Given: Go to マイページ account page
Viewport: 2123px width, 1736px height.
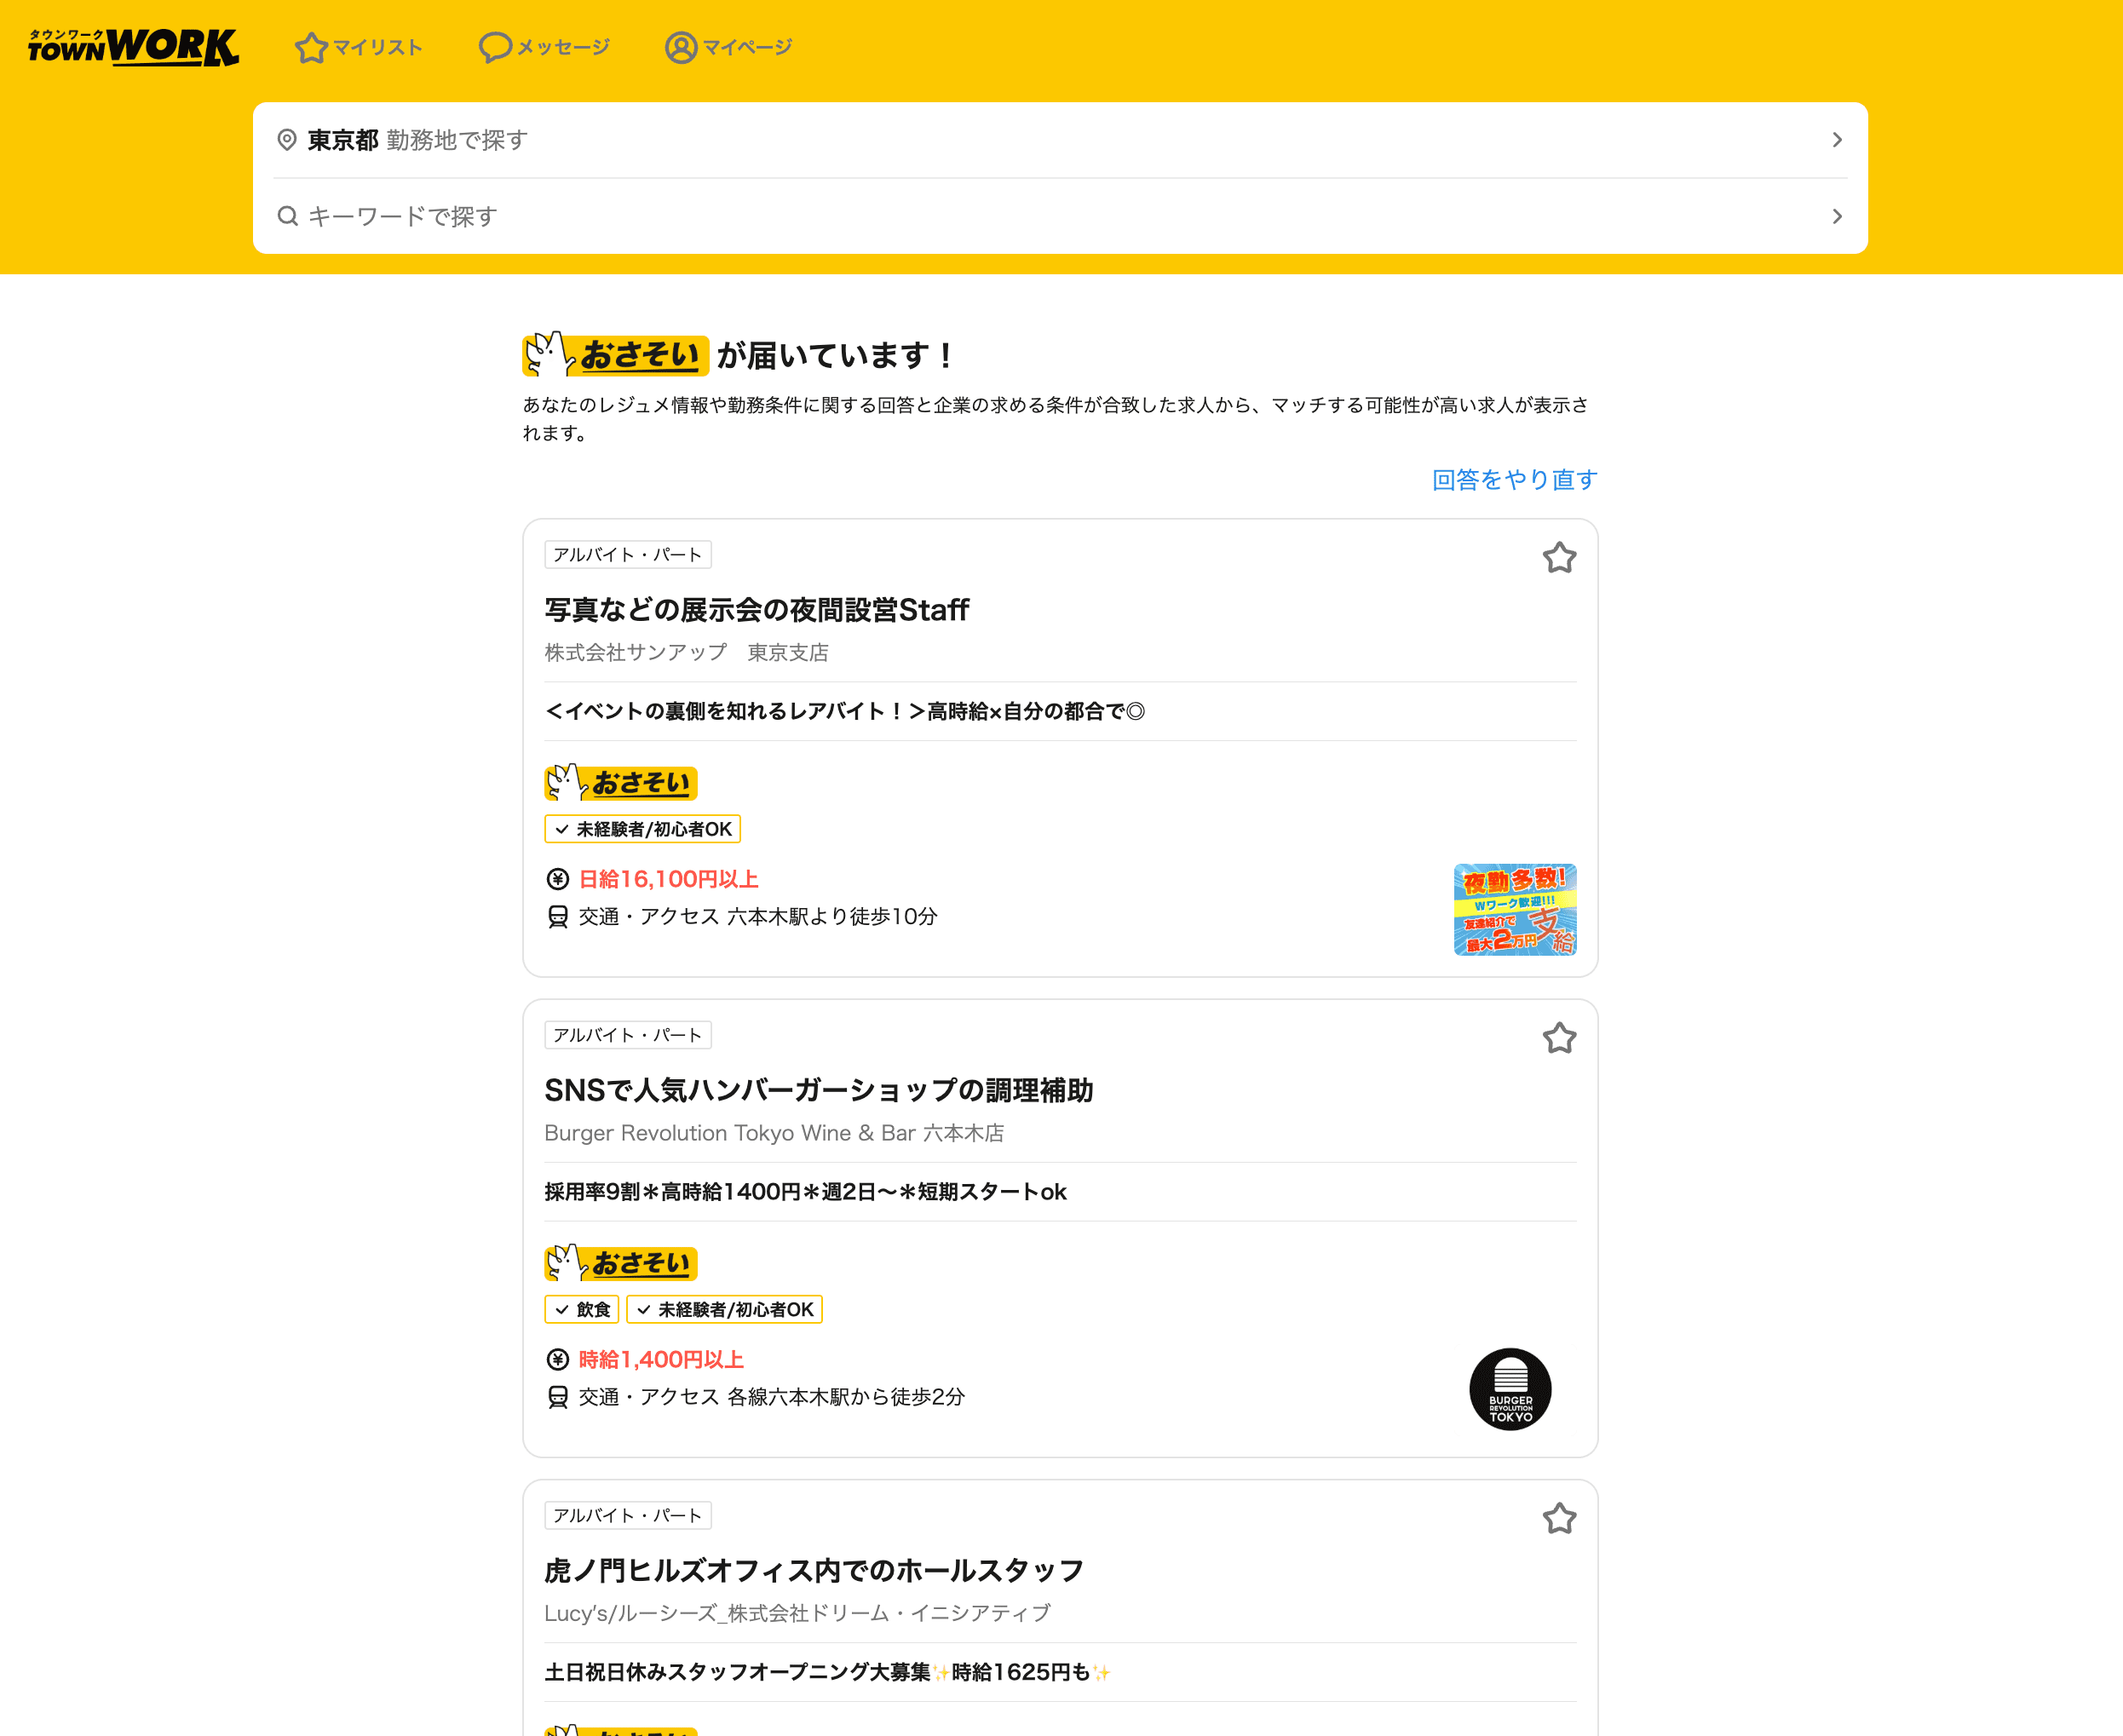Looking at the screenshot, I should click(x=729, y=47).
